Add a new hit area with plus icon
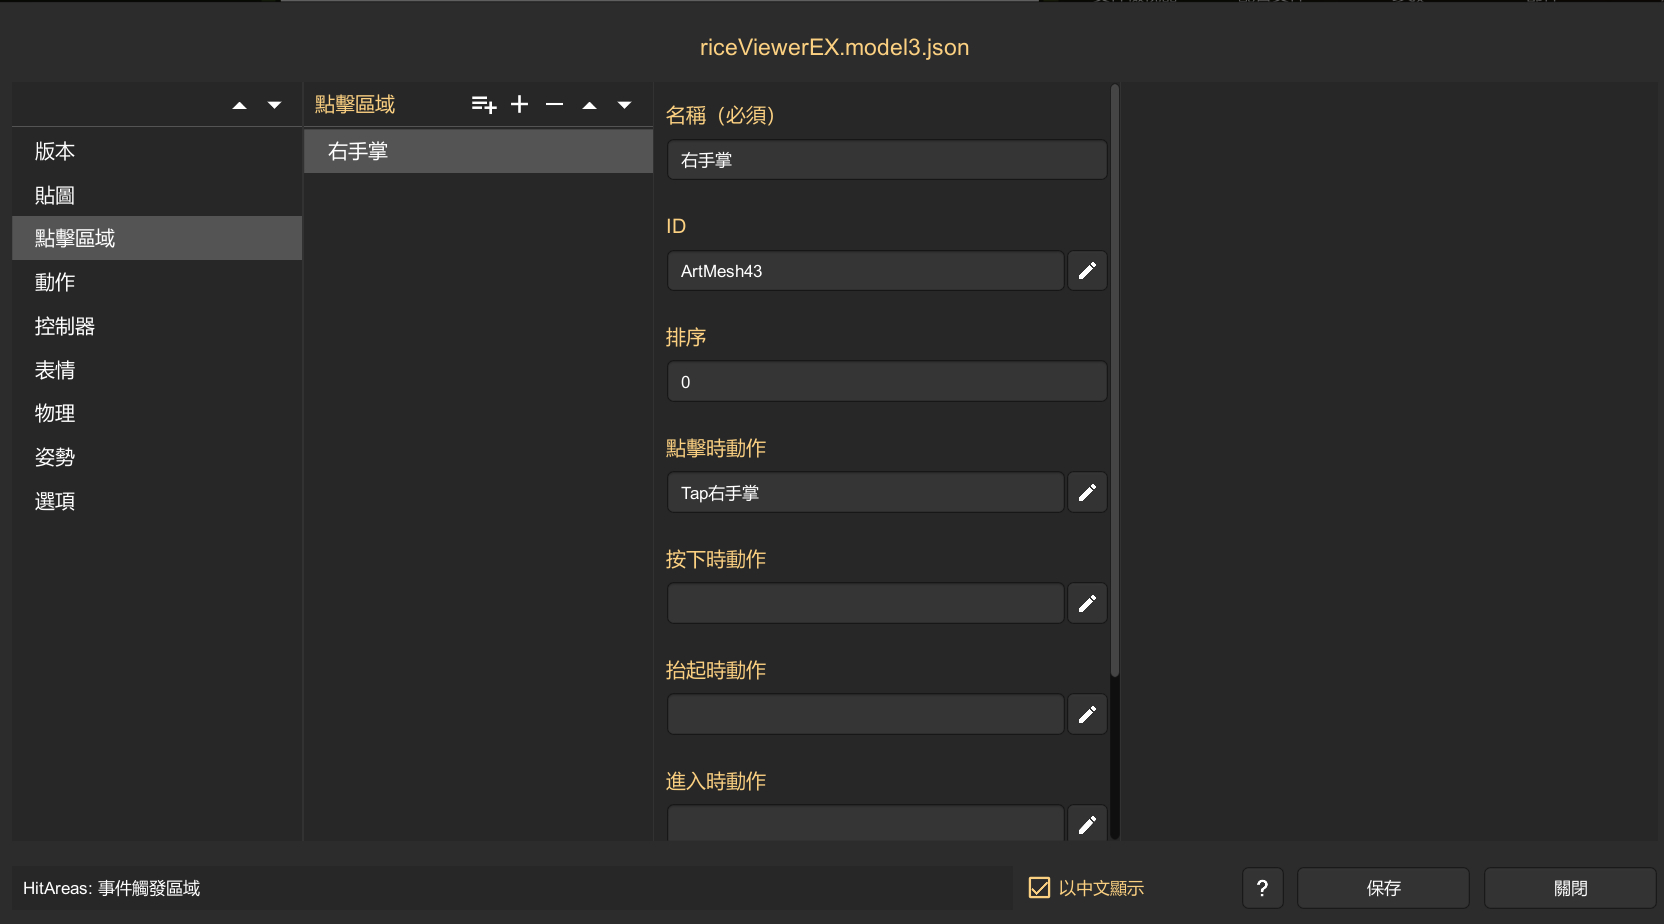Viewport: 1664px width, 924px height. coord(519,105)
